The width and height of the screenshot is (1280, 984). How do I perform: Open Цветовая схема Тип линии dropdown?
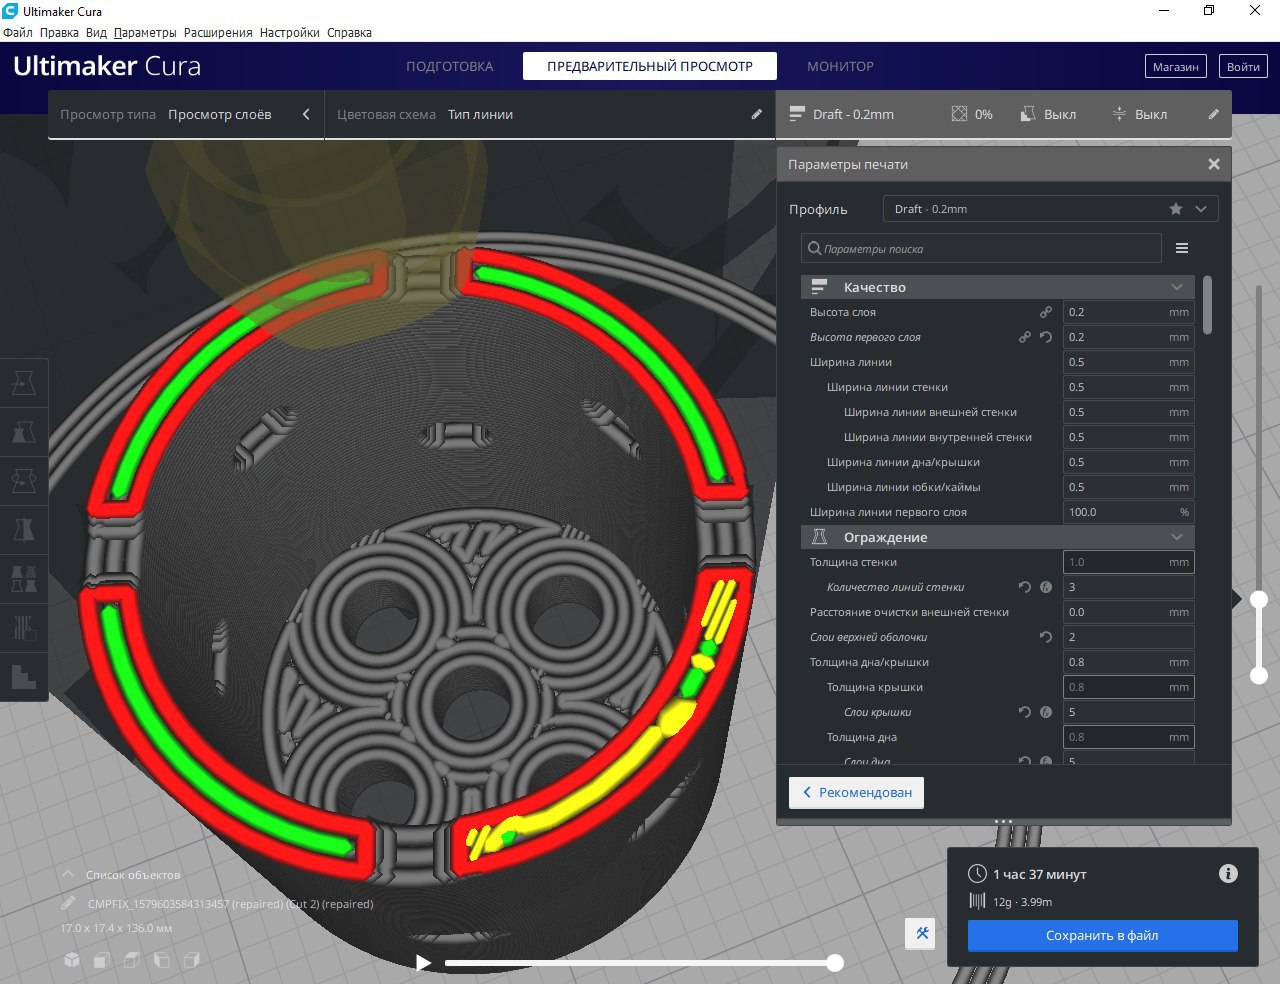point(549,114)
